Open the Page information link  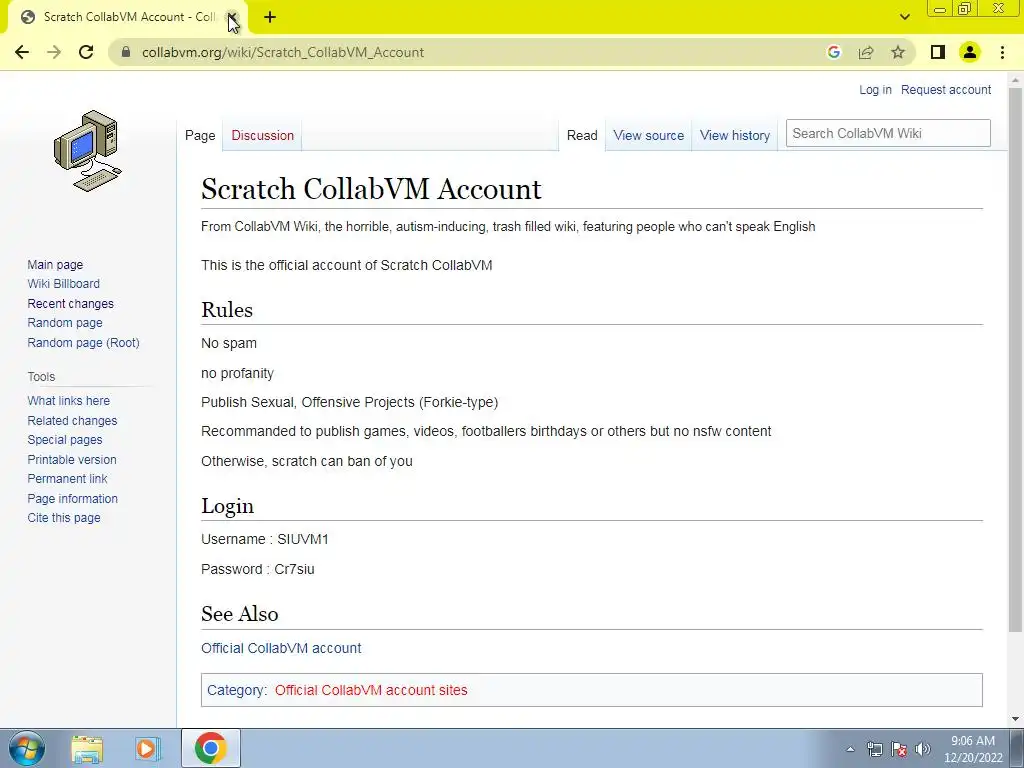[72, 498]
